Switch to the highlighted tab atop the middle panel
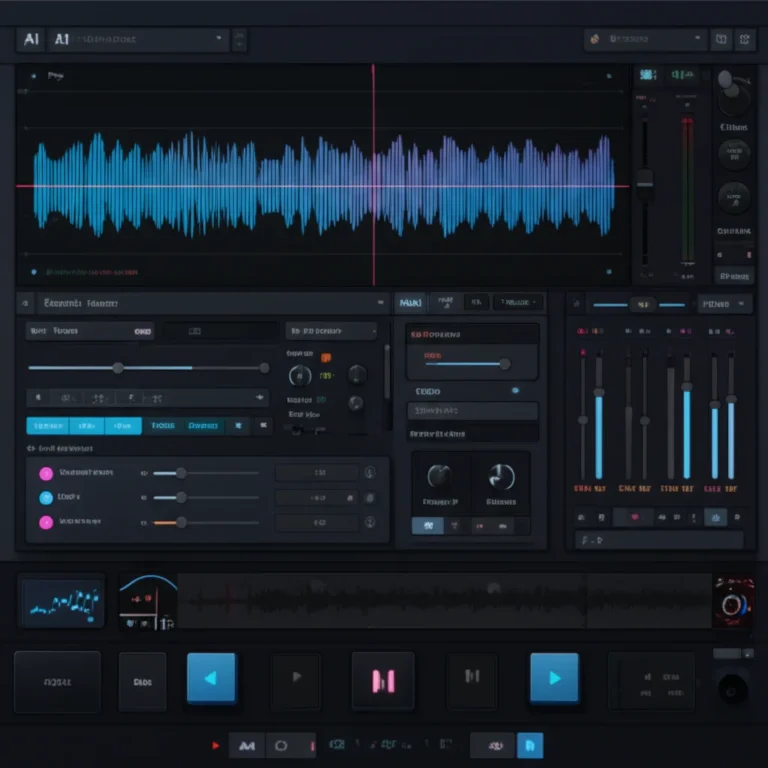 point(410,302)
